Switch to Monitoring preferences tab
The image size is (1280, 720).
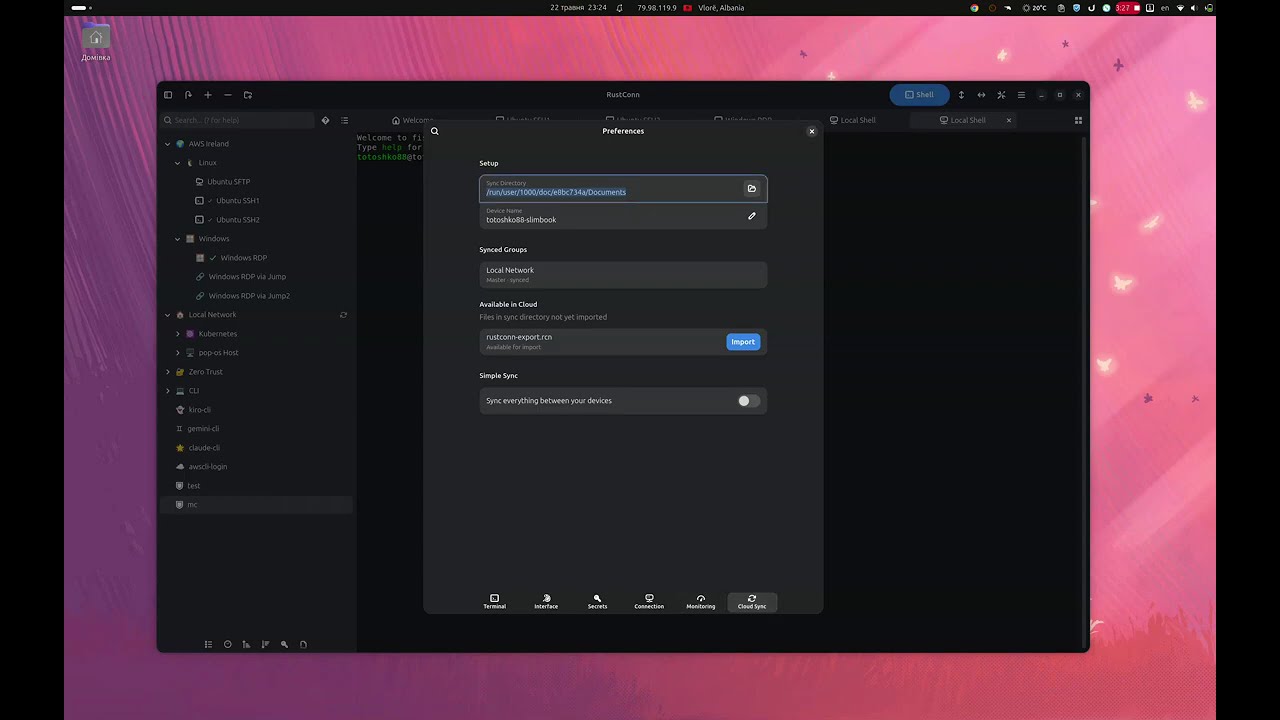click(x=700, y=601)
